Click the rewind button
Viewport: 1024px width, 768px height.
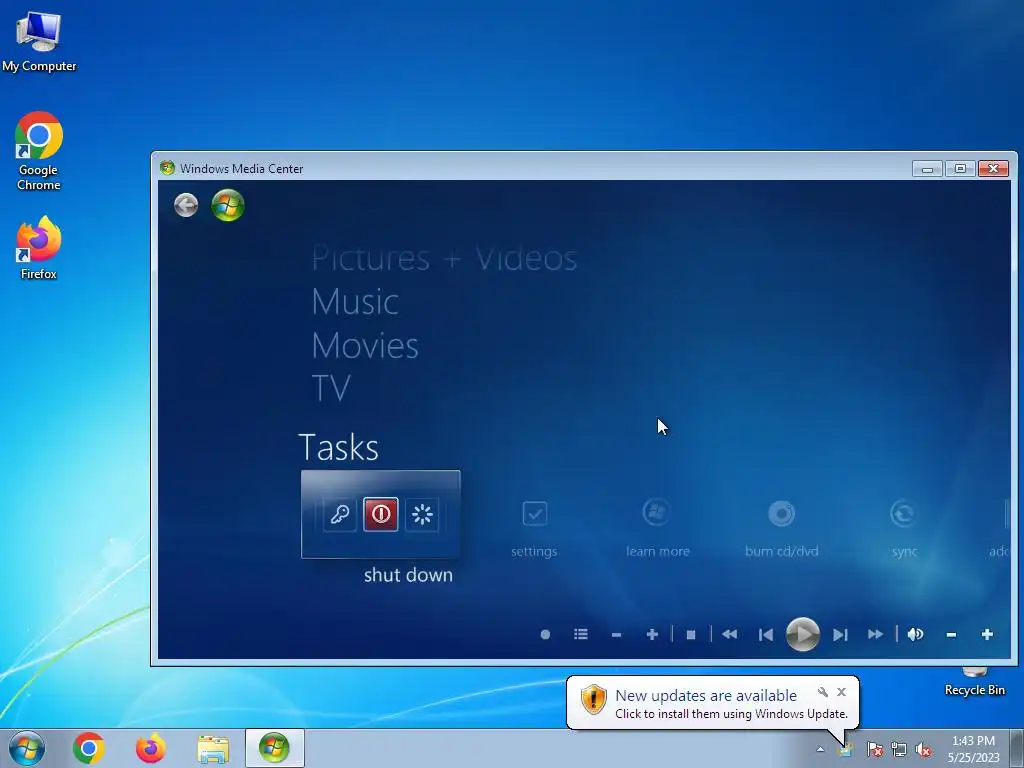[x=729, y=634]
